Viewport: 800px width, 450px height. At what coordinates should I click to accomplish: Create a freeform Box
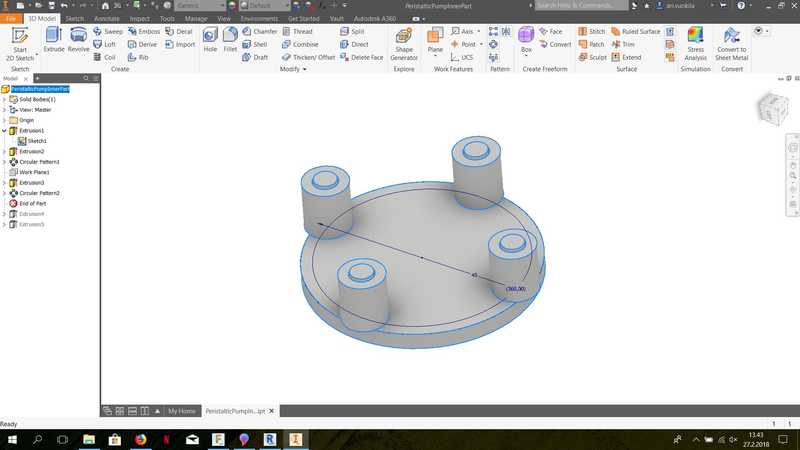click(x=526, y=40)
